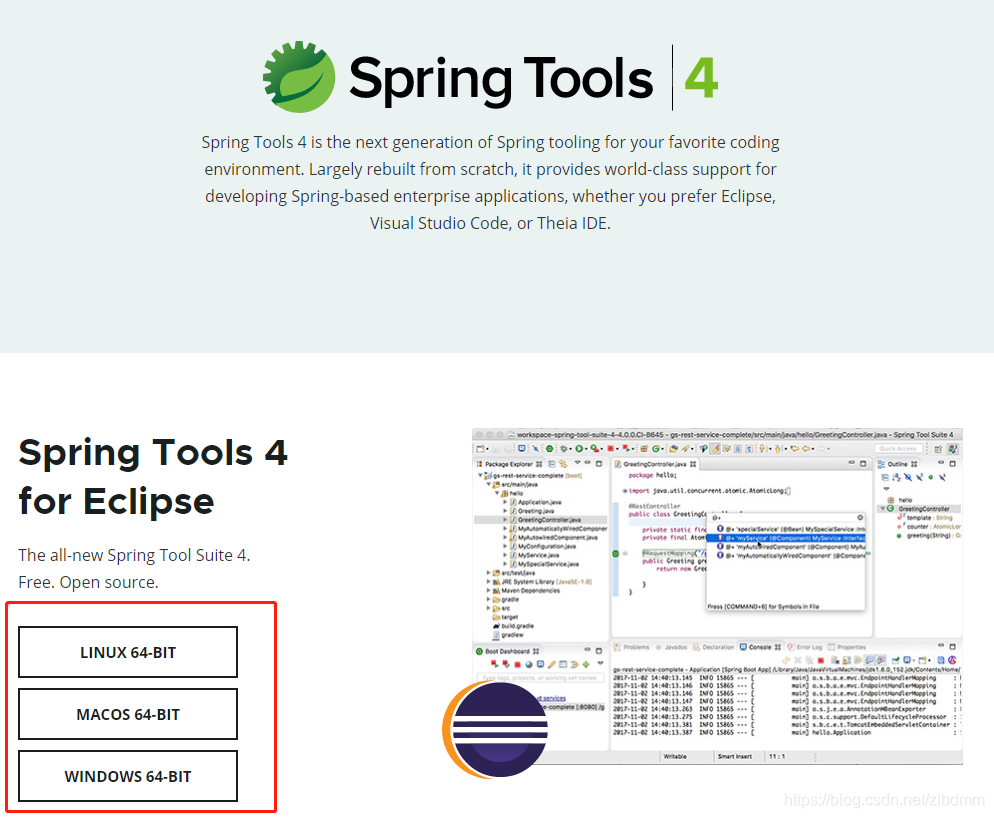Click the pencil edit icon in Boot Dashboard
This screenshot has width=994, height=818.
coord(552,665)
